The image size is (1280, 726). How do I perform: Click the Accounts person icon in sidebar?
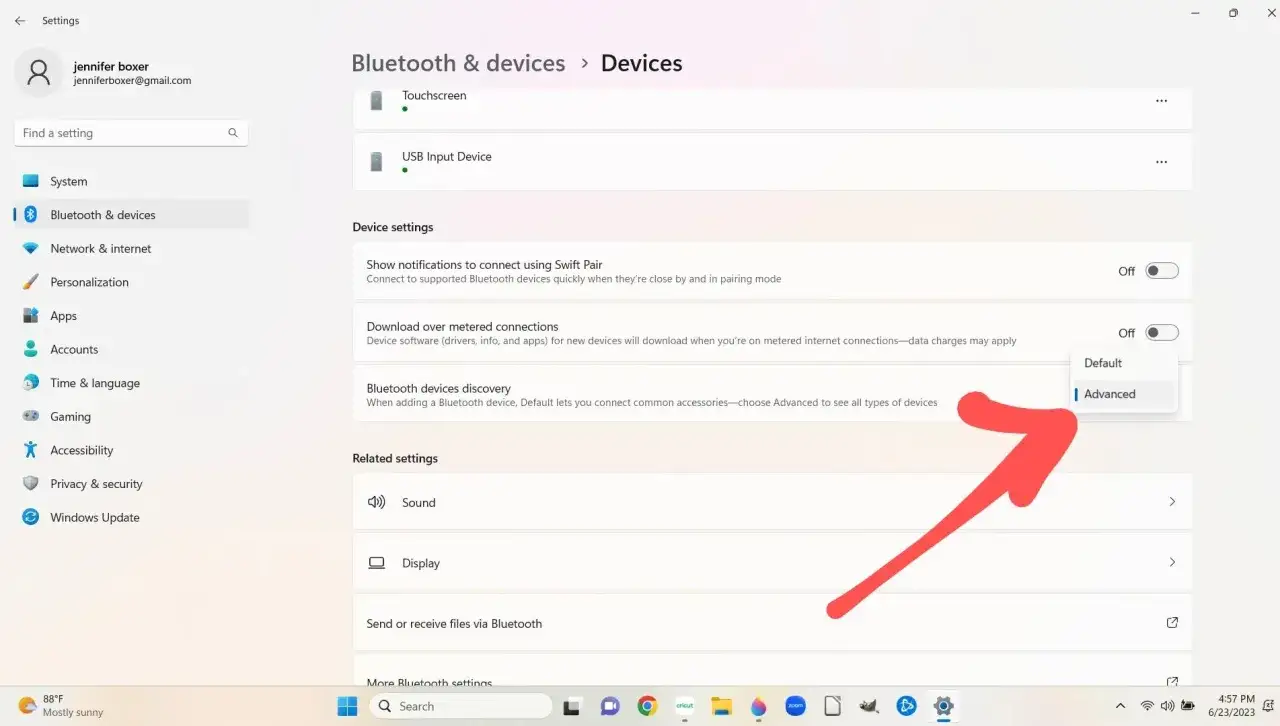click(32, 349)
